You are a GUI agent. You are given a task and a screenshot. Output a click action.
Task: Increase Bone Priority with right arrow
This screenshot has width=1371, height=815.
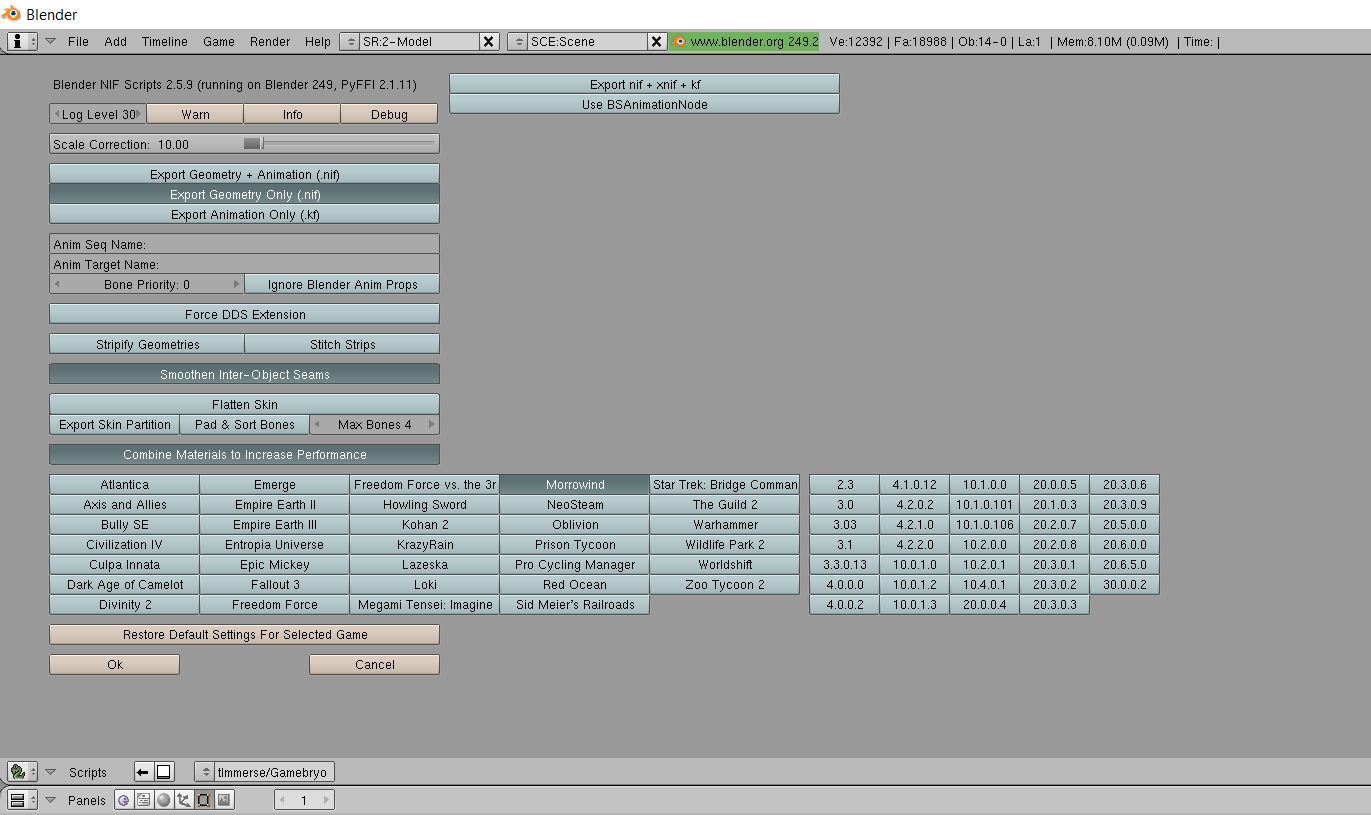236,284
